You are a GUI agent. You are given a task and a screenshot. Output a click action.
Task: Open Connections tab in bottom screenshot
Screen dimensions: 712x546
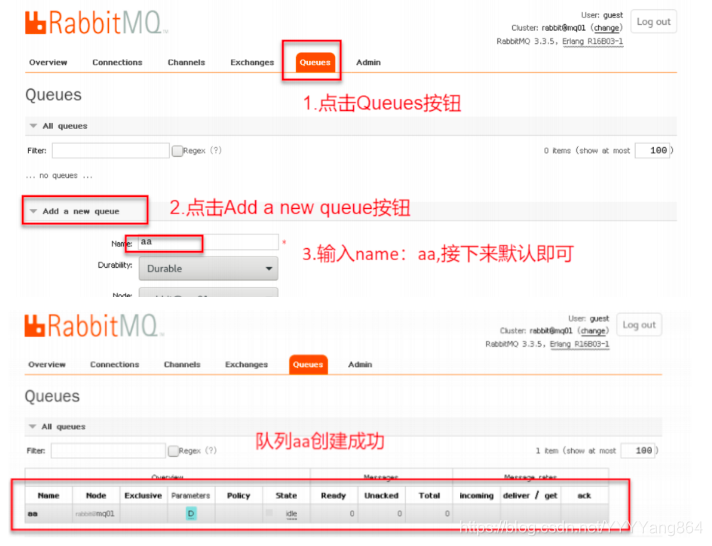coord(114,364)
